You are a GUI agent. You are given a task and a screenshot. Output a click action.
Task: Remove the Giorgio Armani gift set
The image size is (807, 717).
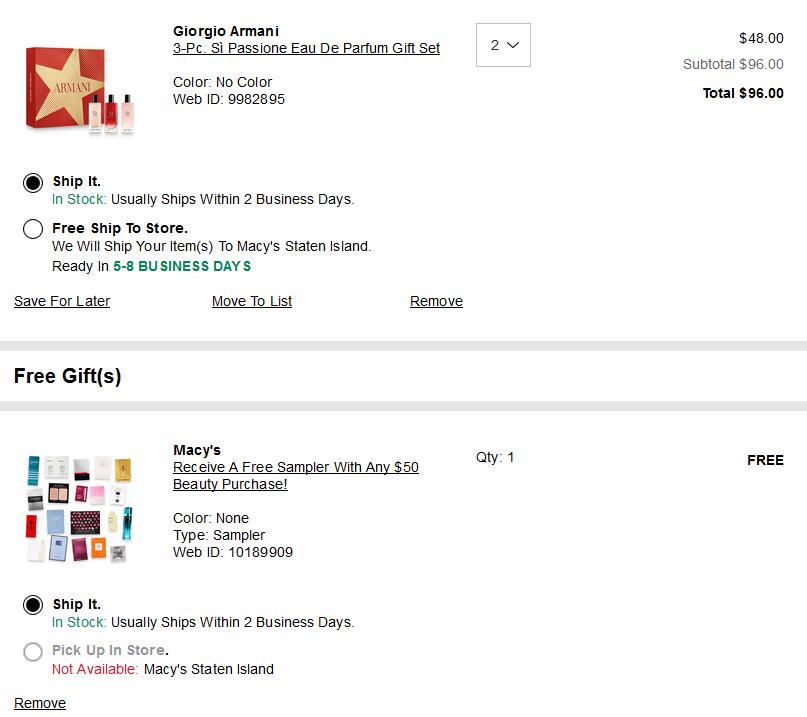point(436,301)
